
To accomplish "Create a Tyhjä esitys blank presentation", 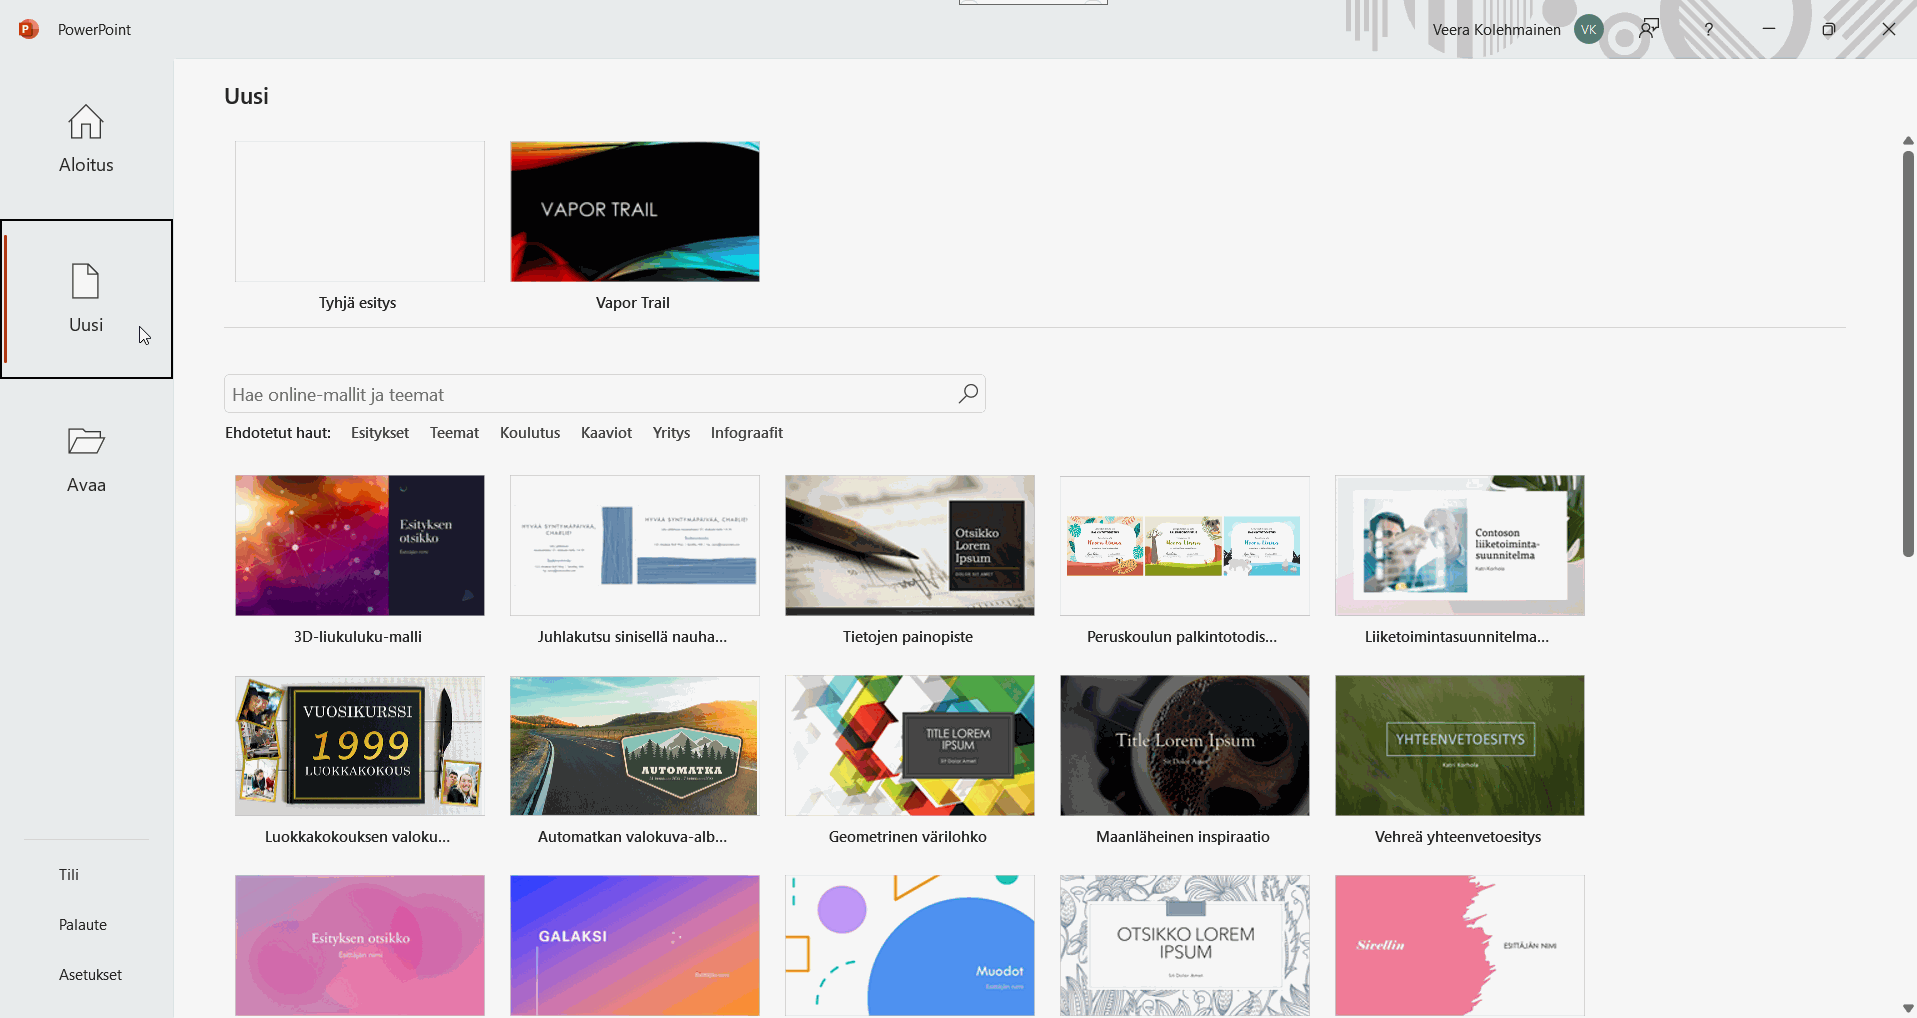I will click(360, 211).
